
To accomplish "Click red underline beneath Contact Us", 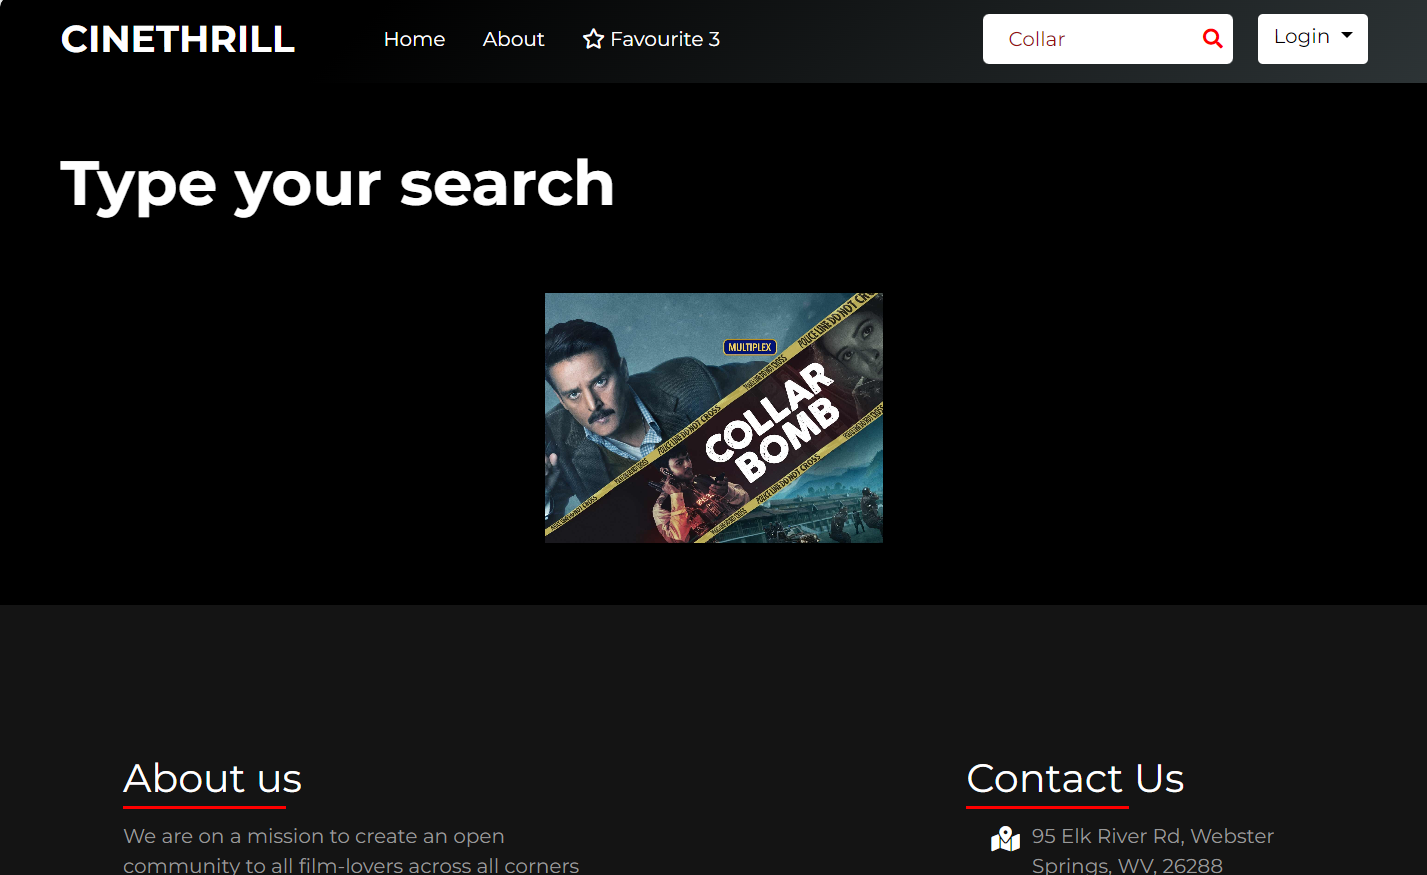I will click(x=1047, y=807).
